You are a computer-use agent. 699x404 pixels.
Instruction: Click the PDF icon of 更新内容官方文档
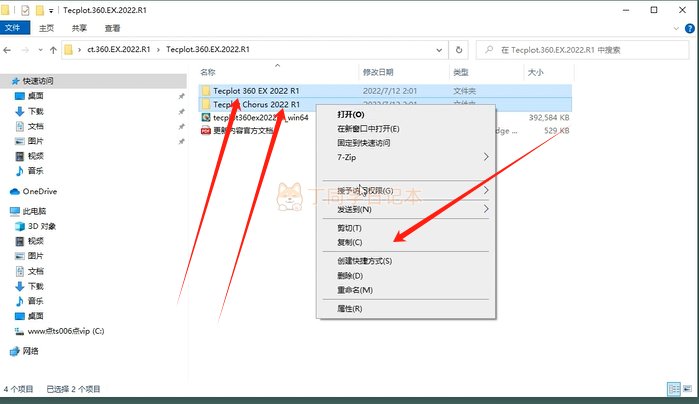point(206,131)
